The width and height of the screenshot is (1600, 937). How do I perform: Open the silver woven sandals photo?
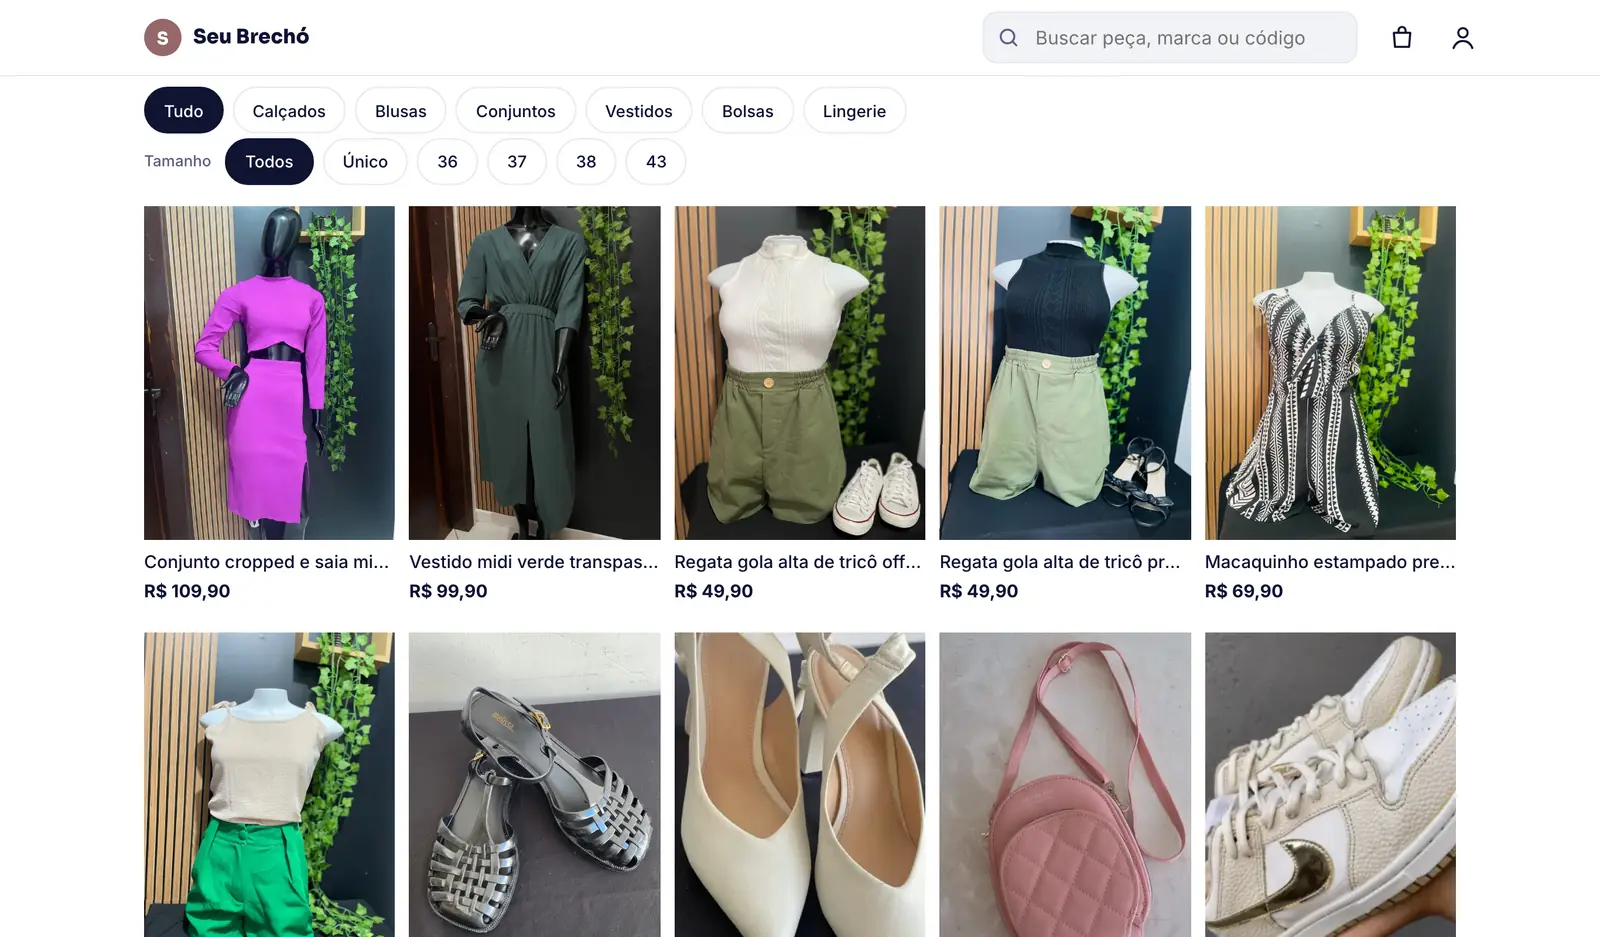pyautogui.click(x=534, y=785)
